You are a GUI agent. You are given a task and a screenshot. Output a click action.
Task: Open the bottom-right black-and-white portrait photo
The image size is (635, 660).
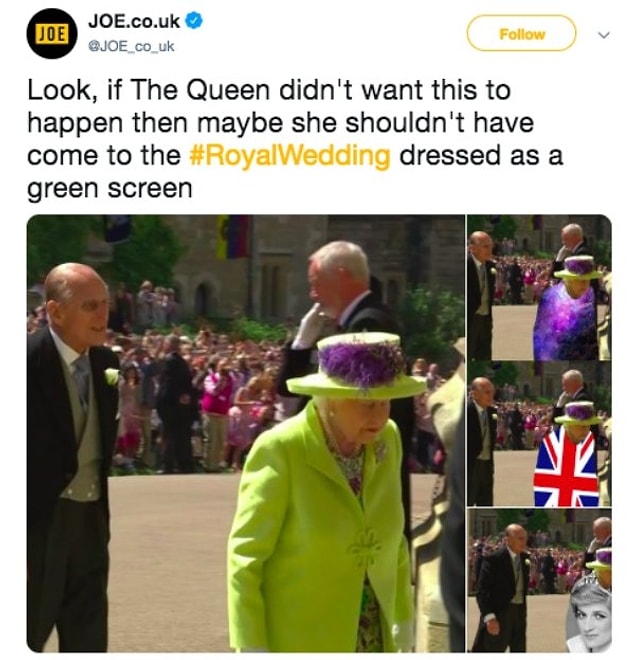[539, 580]
